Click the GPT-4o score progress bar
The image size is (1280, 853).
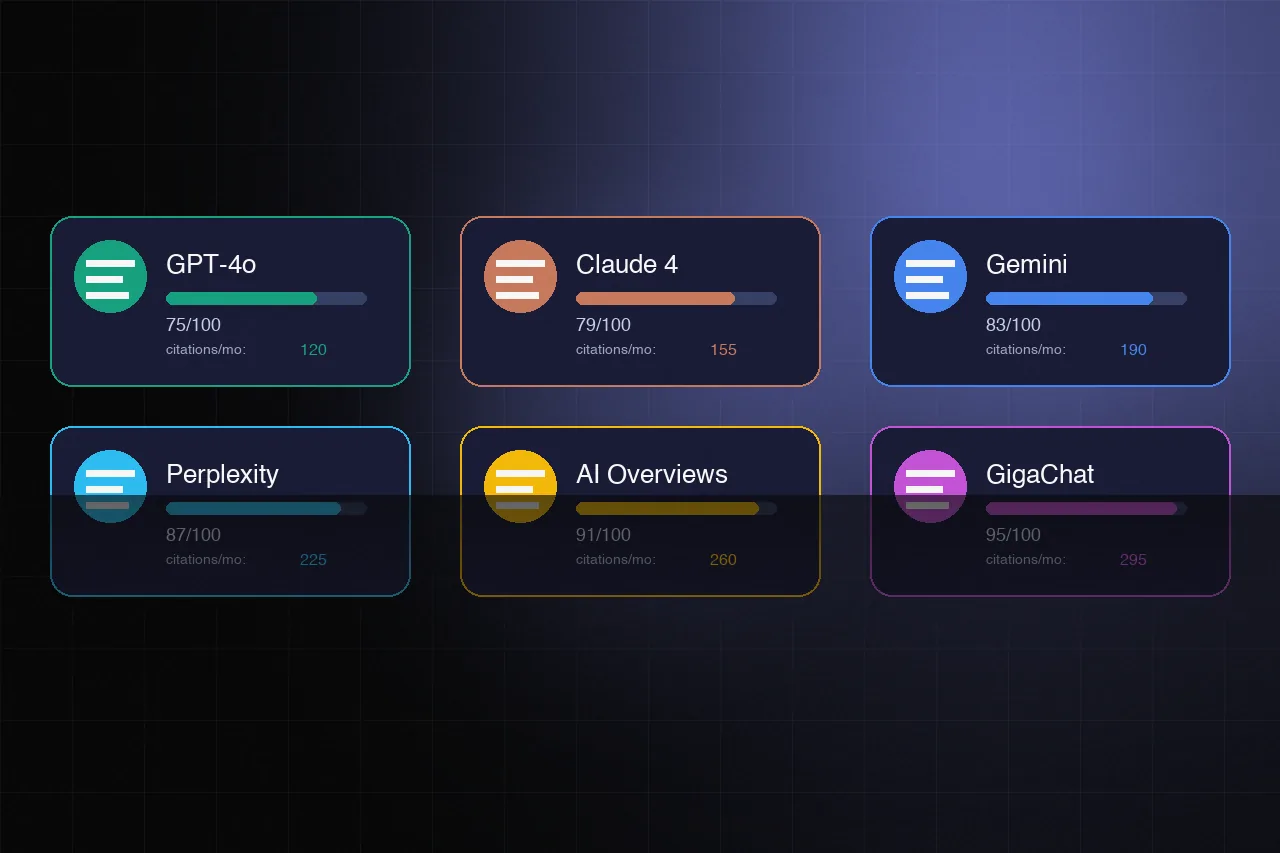266,298
